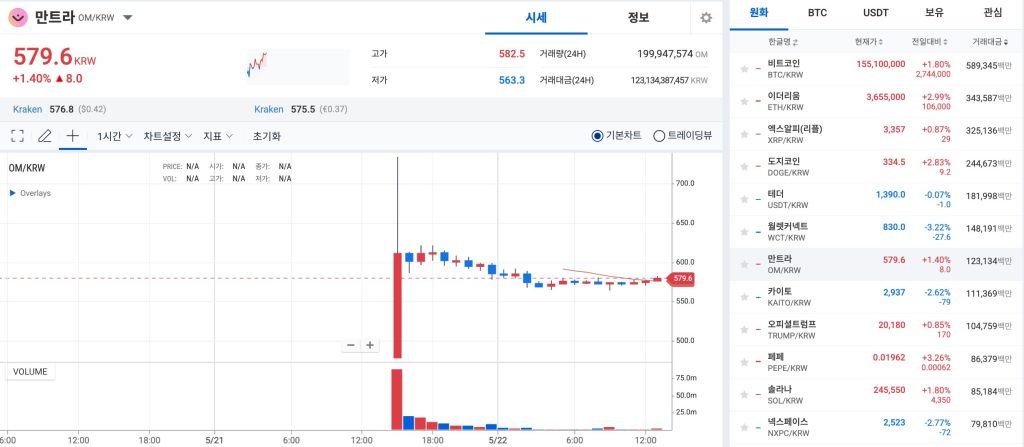Favorite Bitcoin with its star icon
Viewport: 1024px width, 447px height.
(x=744, y=68)
